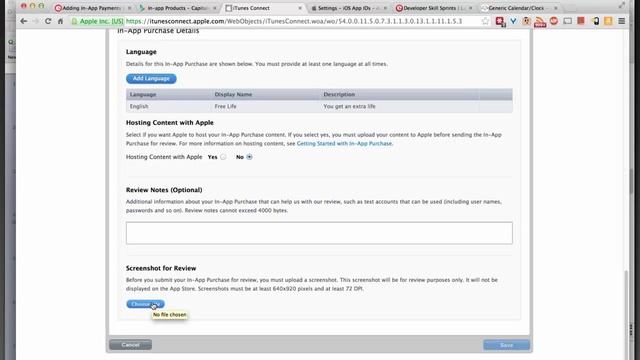Click the browser address bar URL
640x360 pixels.
tap(294, 21)
